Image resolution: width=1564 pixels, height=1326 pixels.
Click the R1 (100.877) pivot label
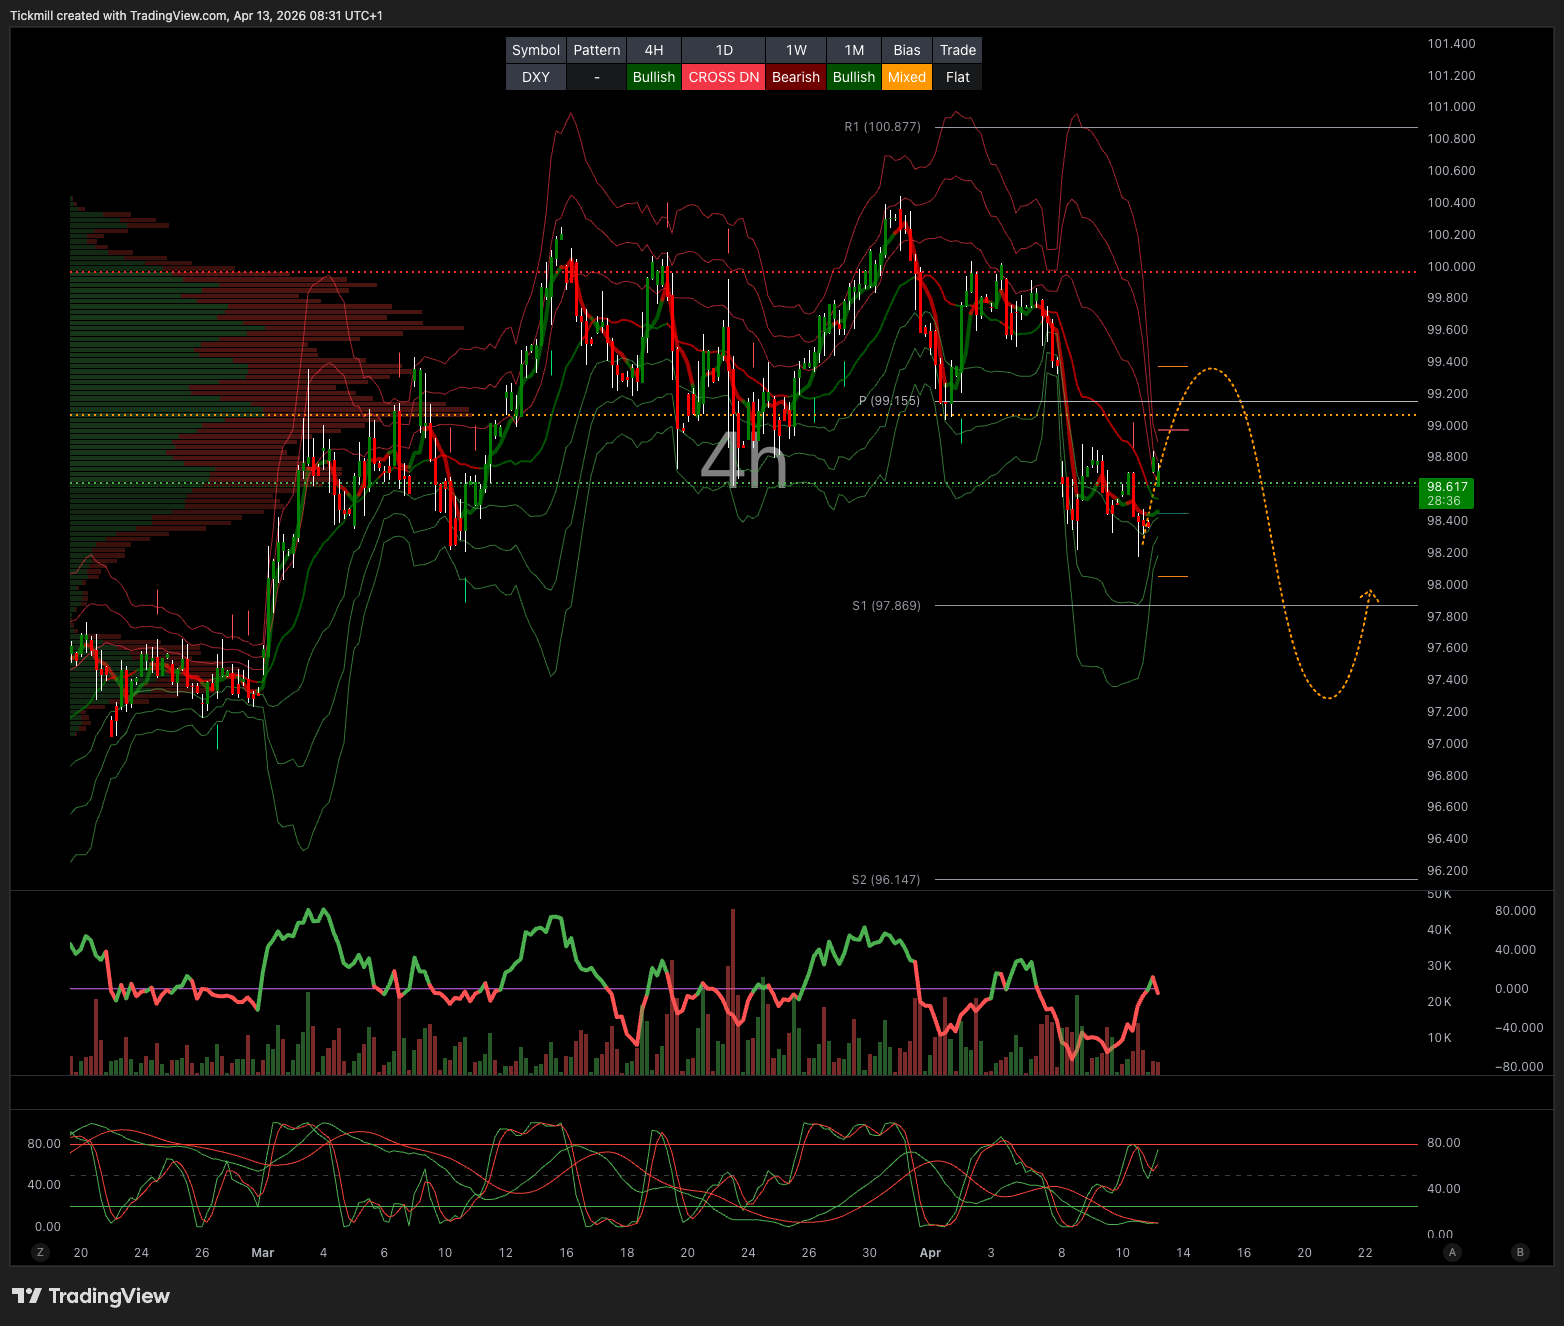882,127
